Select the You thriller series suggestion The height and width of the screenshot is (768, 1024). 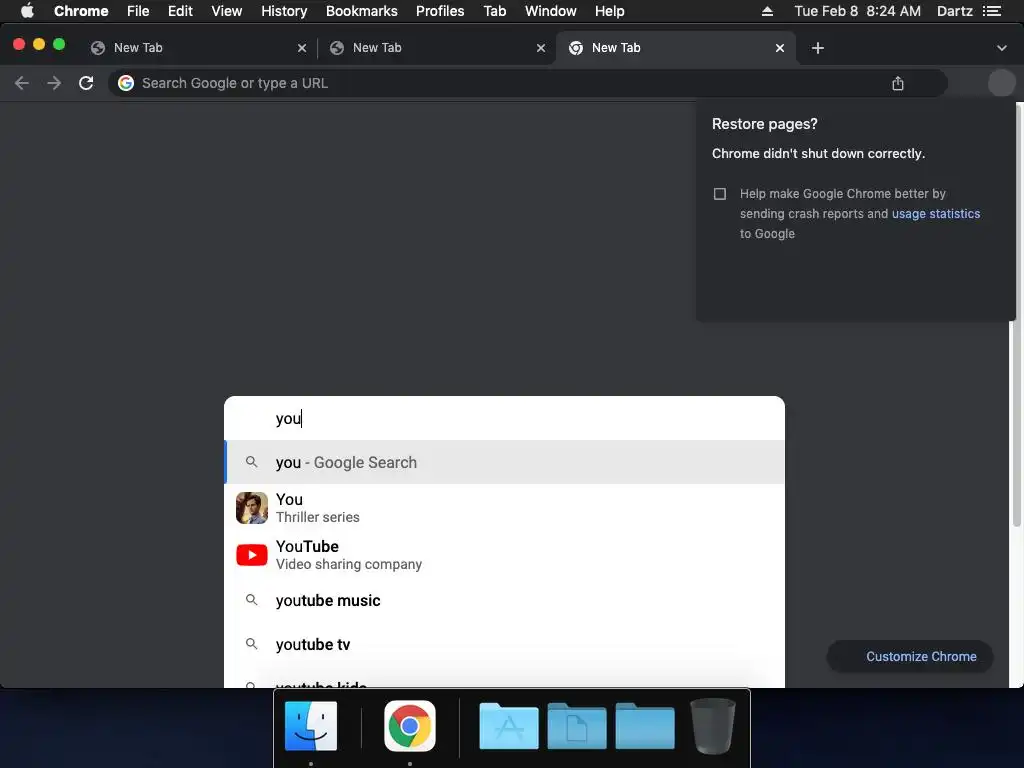point(504,508)
